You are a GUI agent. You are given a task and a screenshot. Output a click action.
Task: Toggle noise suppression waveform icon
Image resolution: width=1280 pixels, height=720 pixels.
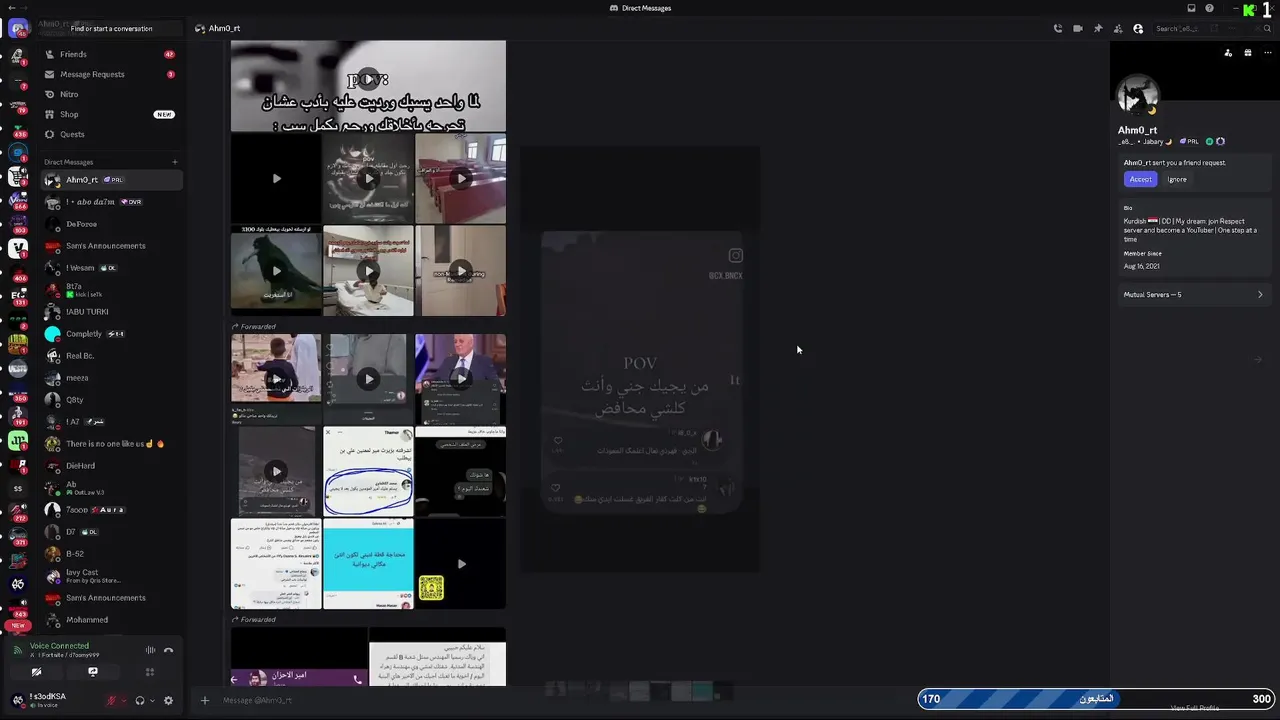[151, 650]
